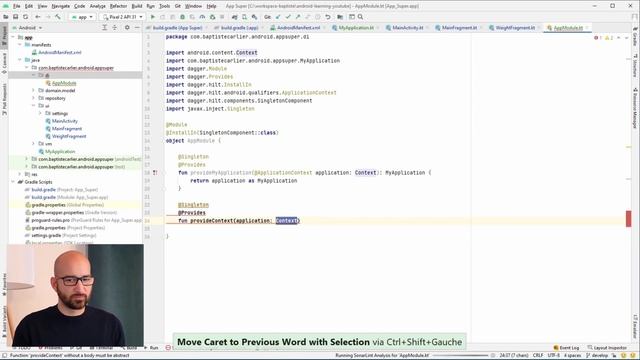The width and height of the screenshot is (640, 360).
Task: Click the Debug app bug icon
Action: pos(182,17)
